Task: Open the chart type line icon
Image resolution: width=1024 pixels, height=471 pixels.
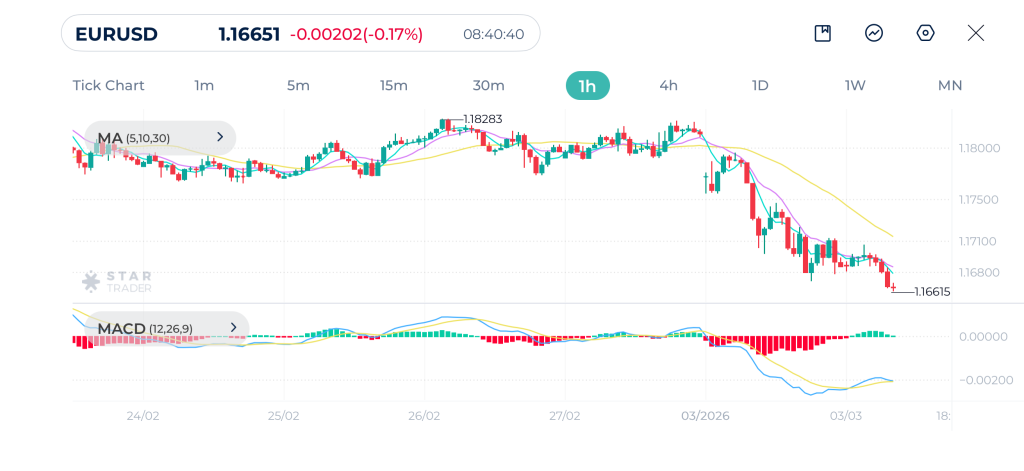Action: coord(874,33)
